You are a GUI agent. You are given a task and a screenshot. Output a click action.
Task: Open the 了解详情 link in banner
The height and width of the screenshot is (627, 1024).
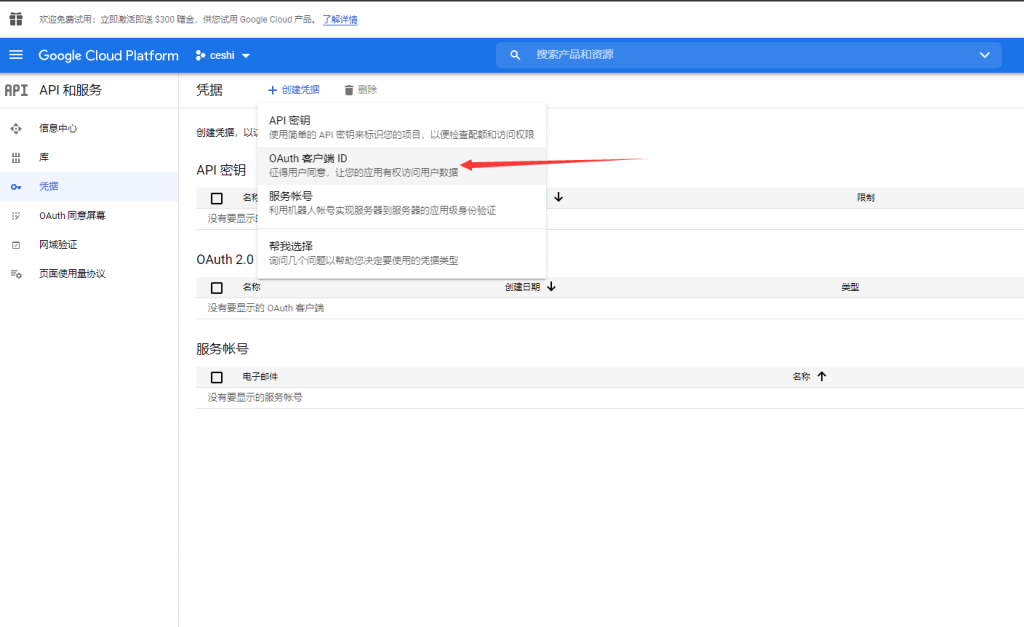339,19
